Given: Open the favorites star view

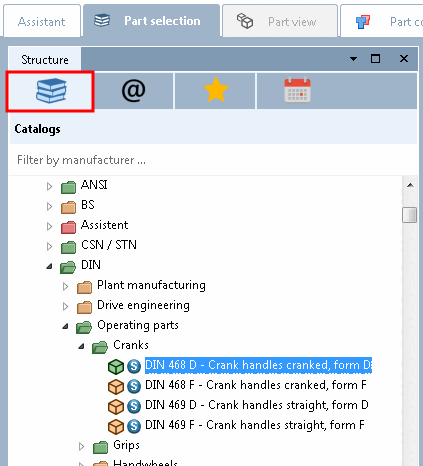Looking at the screenshot, I should [x=216, y=90].
